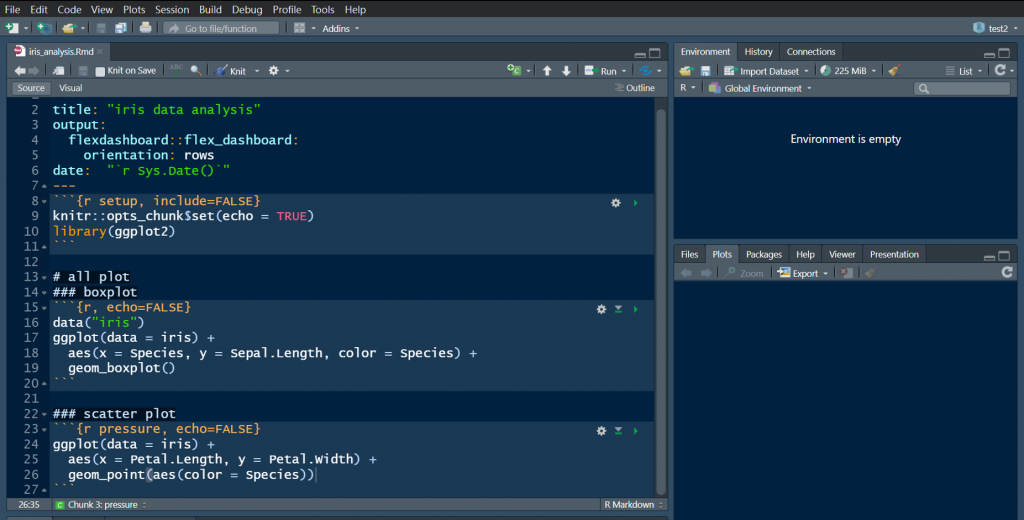Click the New File icon in main toolbar

[12, 28]
